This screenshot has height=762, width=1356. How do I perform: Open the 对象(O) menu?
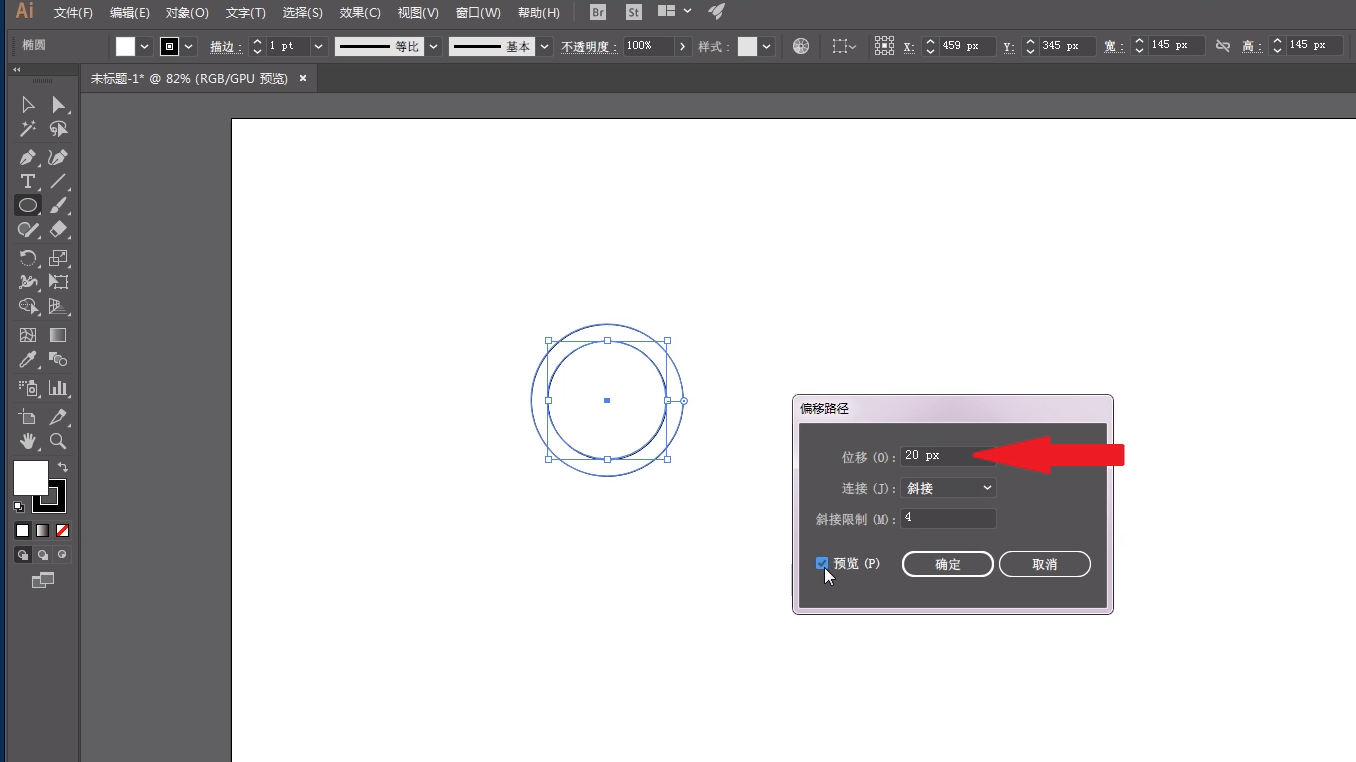tap(187, 13)
